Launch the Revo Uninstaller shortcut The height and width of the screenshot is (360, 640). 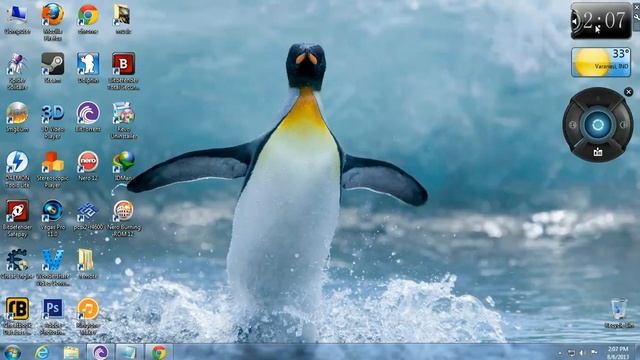(123, 120)
